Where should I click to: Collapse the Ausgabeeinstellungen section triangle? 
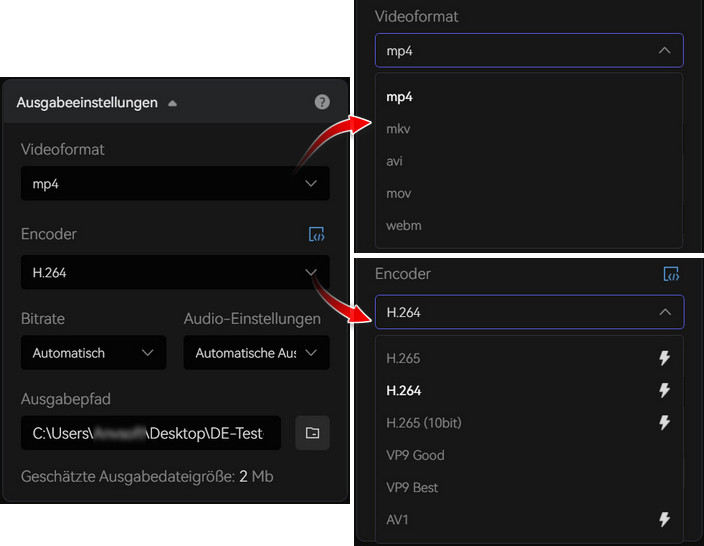pos(172,103)
